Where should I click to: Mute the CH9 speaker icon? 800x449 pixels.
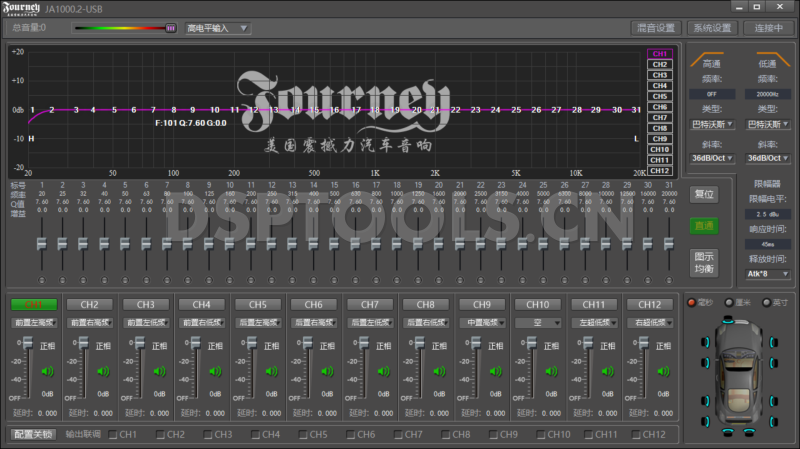pos(495,371)
